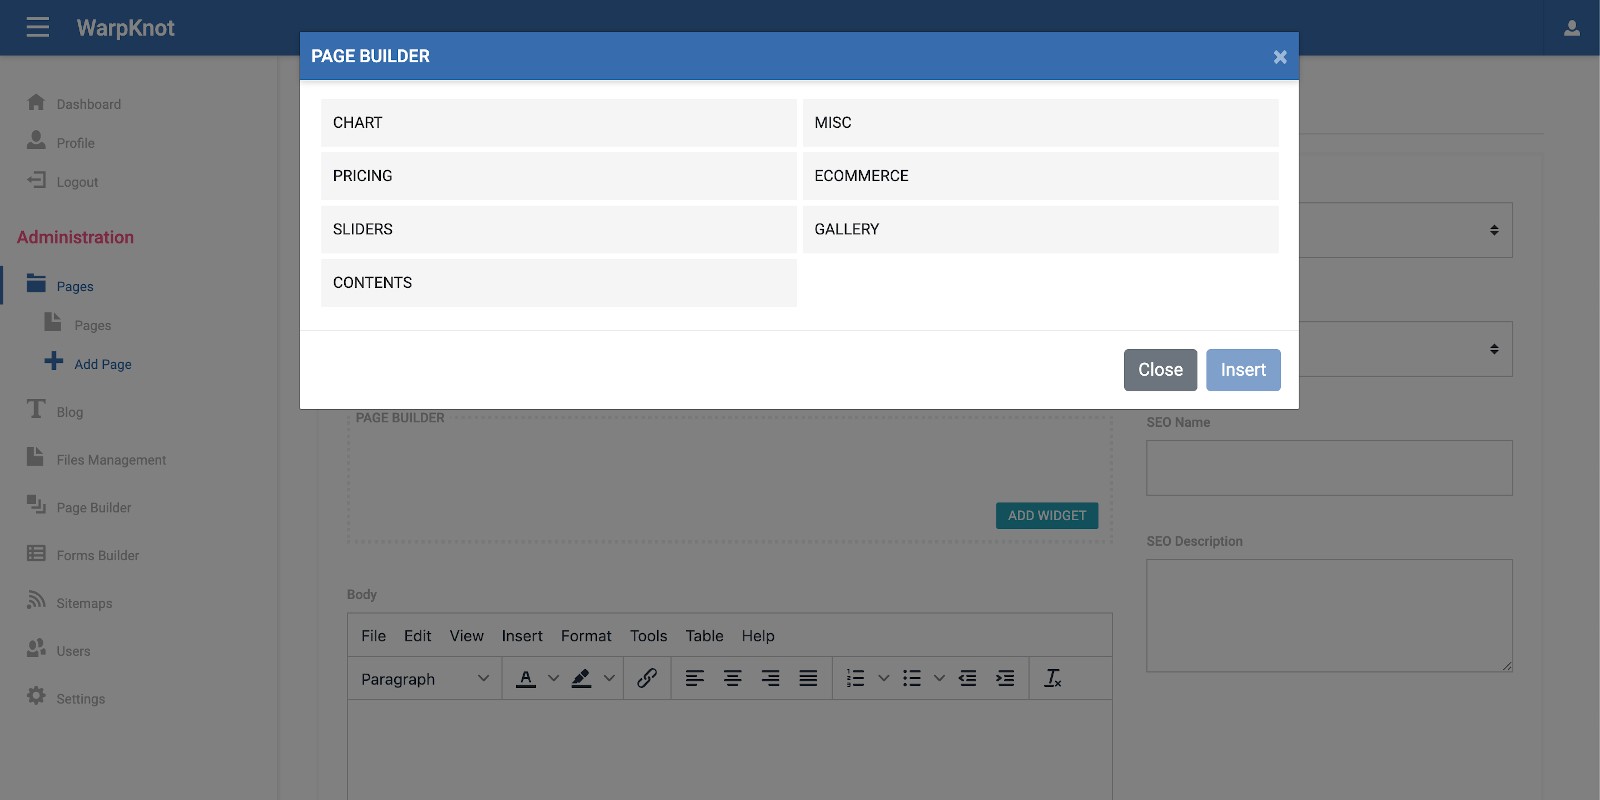Open the highlight color dropdown arrow

(x=609, y=678)
